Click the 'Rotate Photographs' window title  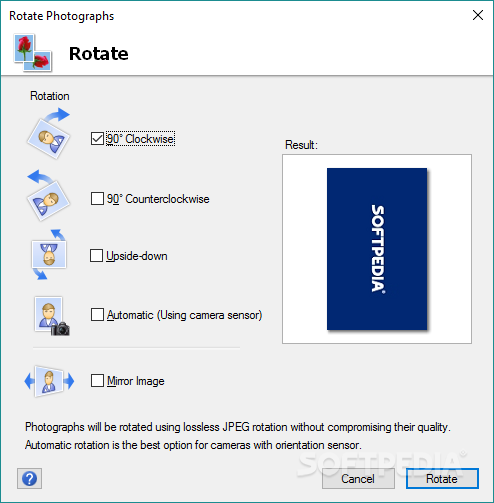[x=61, y=16]
